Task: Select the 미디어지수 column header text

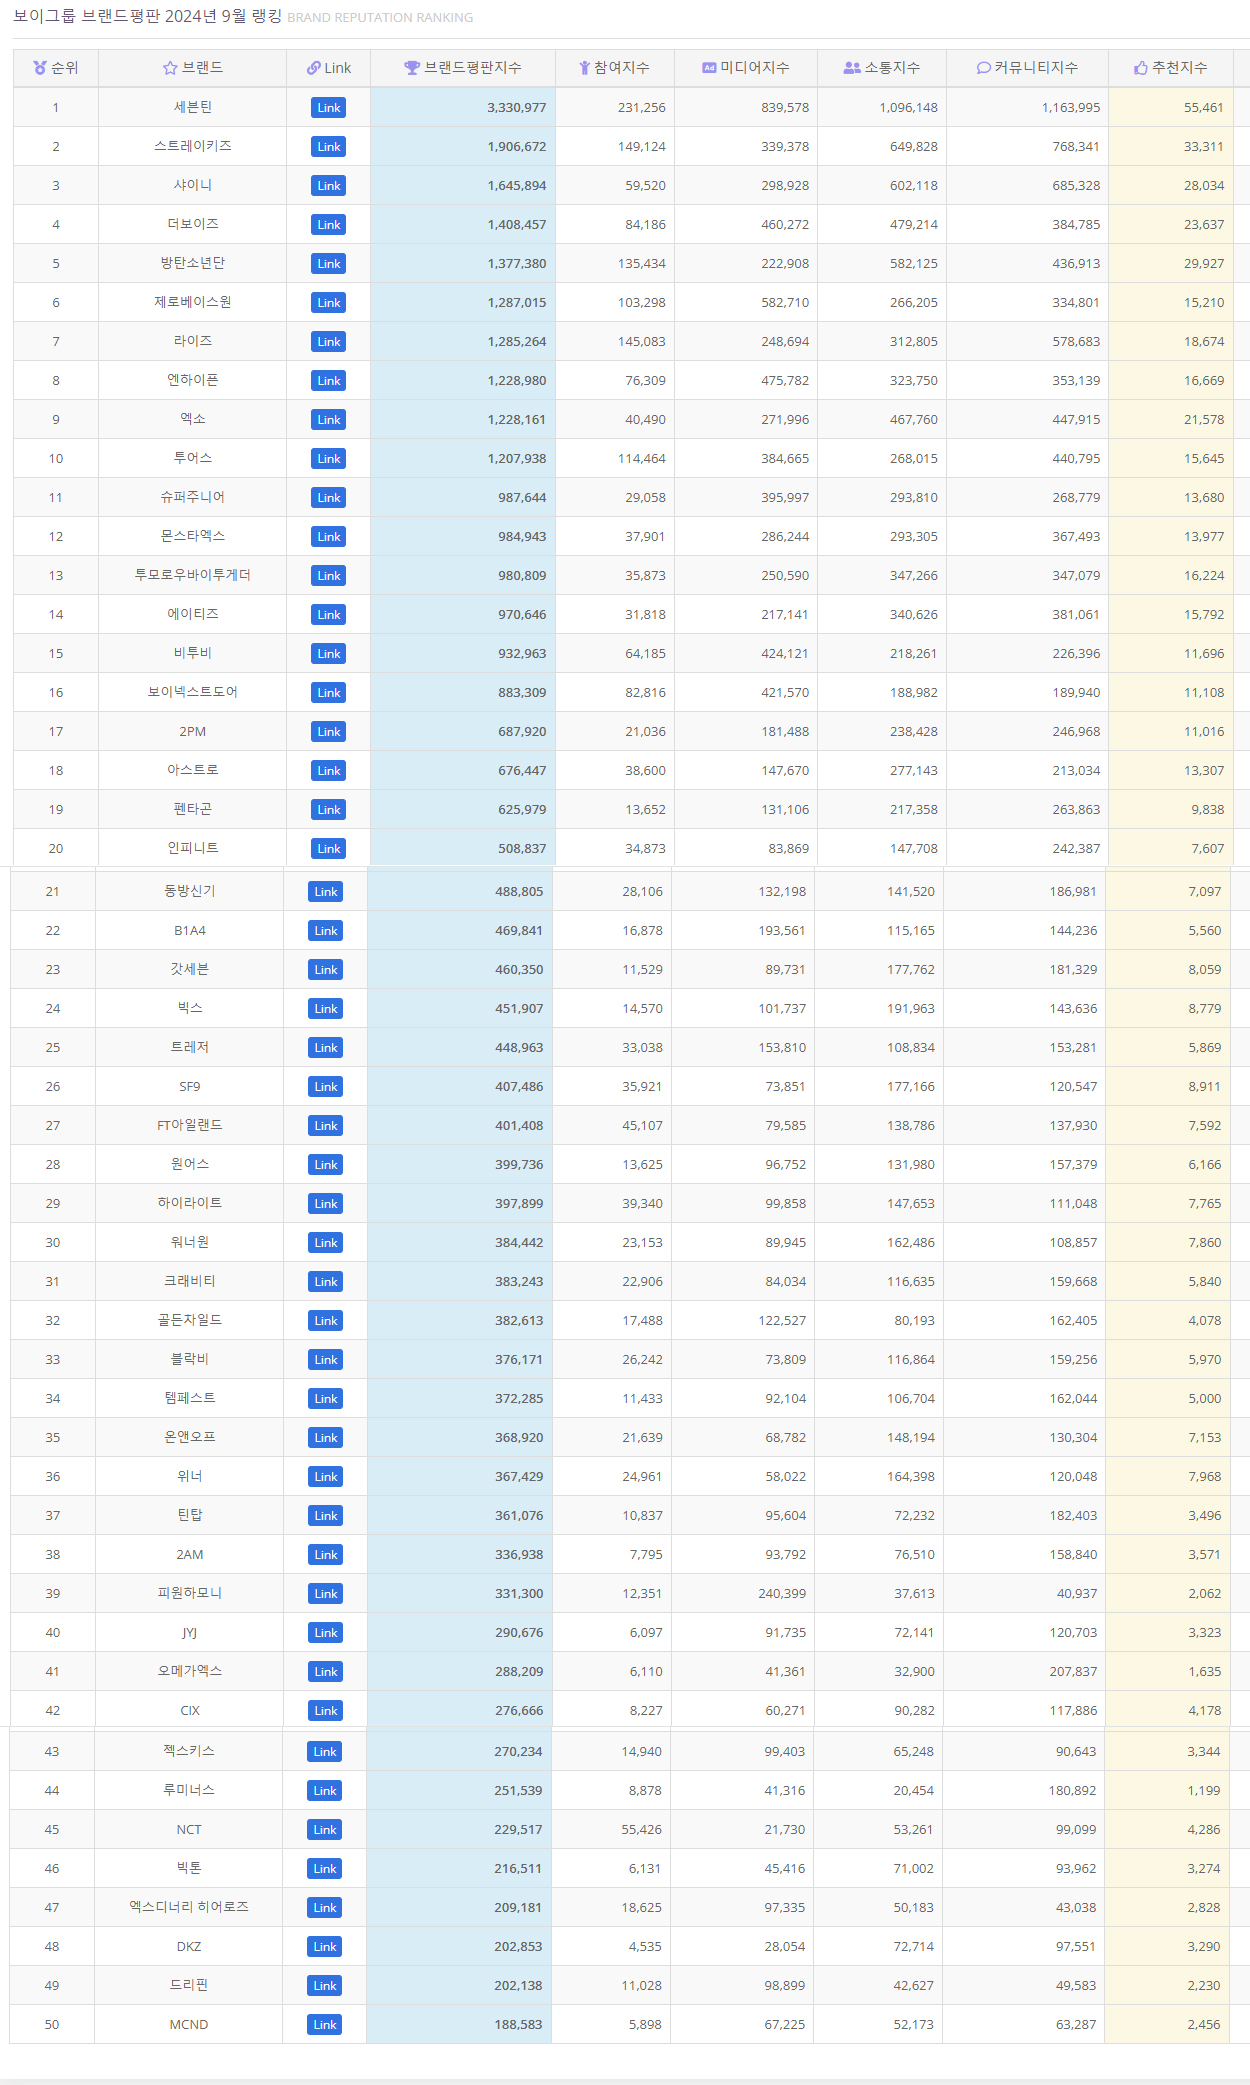Action: click(755, 68)
